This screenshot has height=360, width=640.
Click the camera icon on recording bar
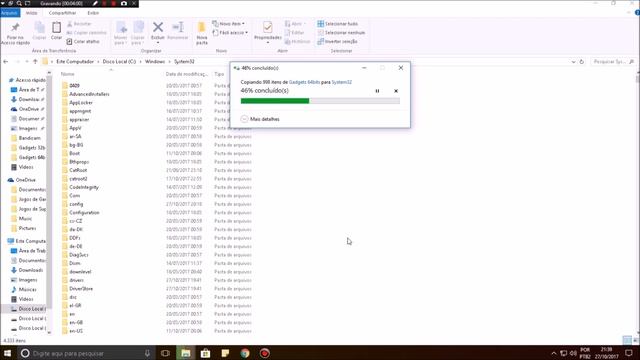click(124, 3)
